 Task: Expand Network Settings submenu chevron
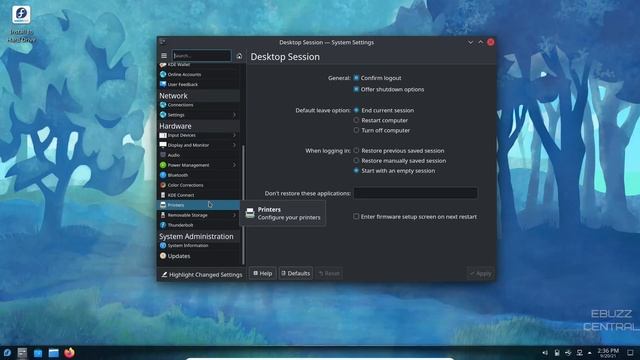pyautogui.click(x=234, y=115)
